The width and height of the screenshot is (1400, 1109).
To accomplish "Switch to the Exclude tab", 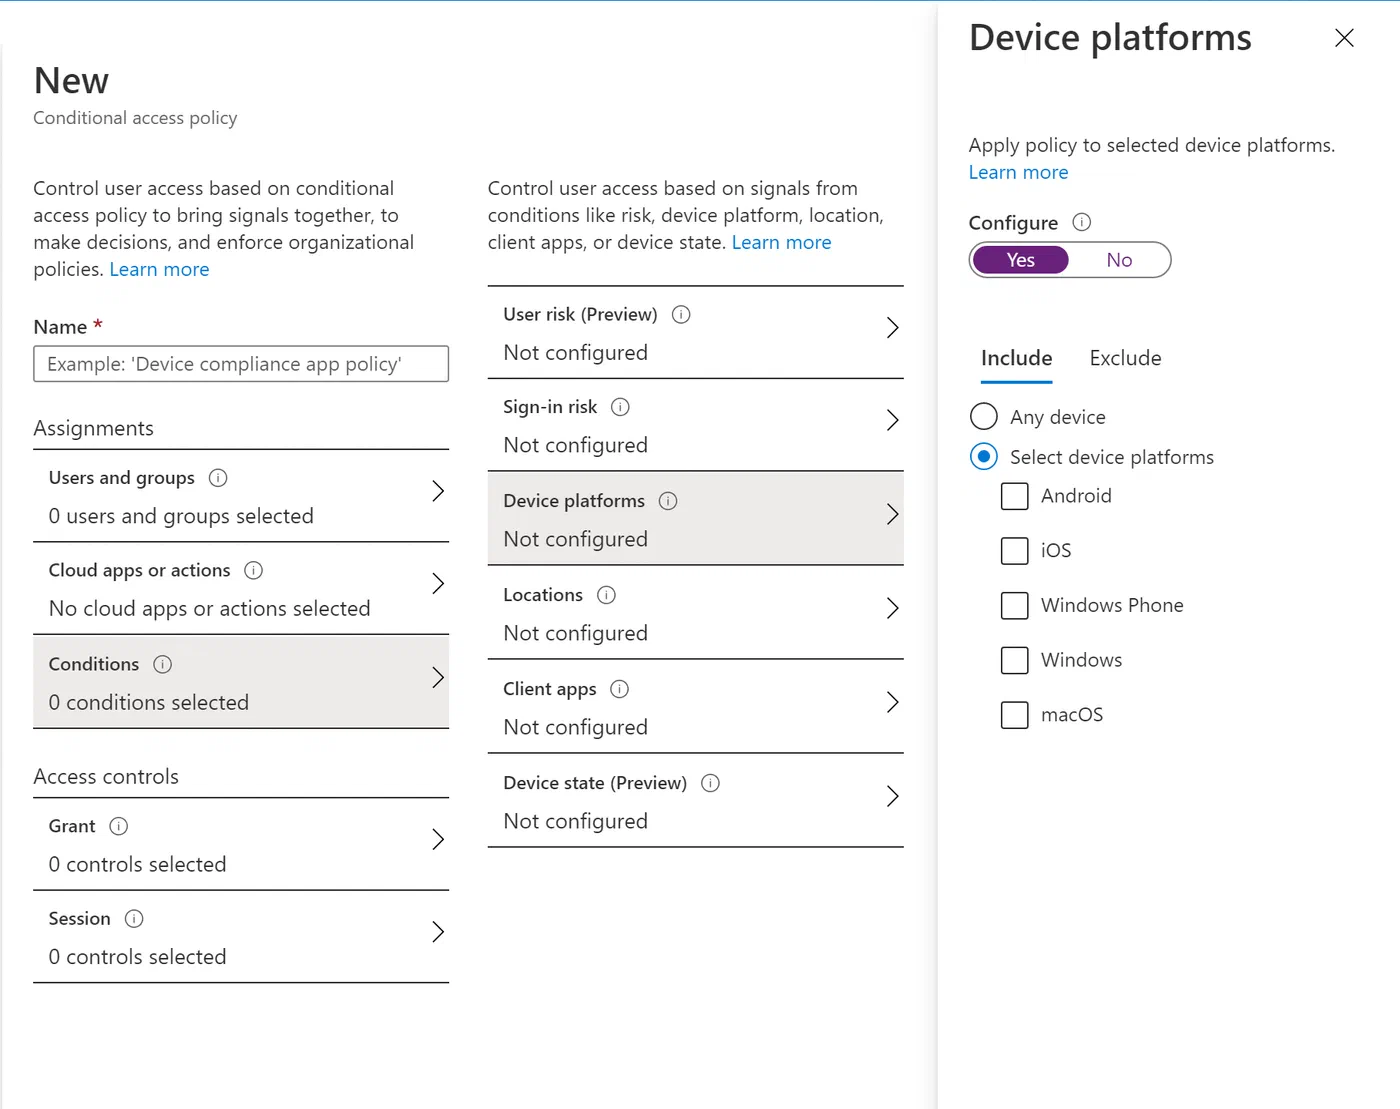I will [x=1126, y=358].
